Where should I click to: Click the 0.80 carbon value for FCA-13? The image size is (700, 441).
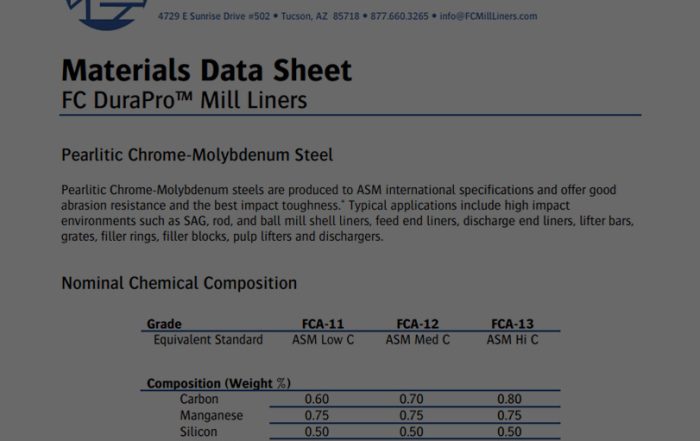[x=510, y=400]
